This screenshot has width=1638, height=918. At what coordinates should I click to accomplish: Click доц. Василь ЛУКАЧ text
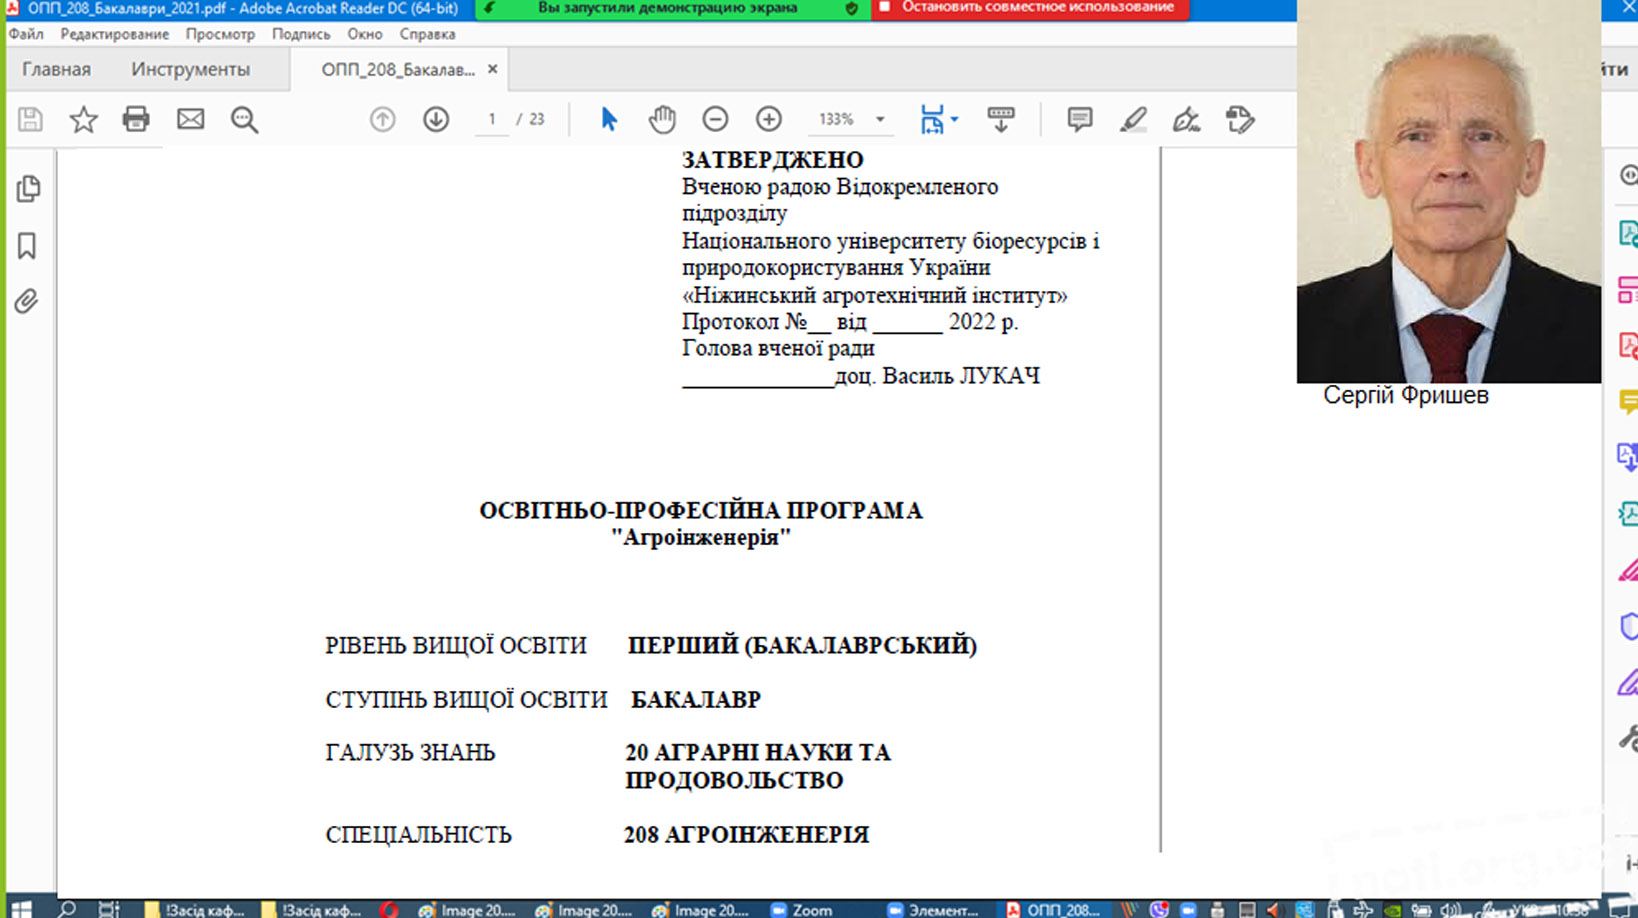tap(937, 376)
